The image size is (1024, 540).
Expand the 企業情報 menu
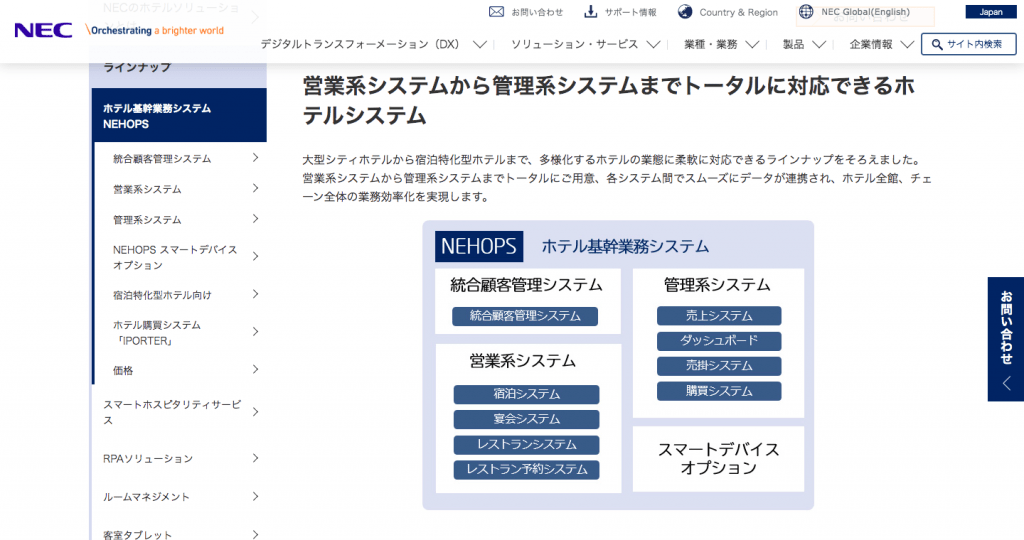881,44
